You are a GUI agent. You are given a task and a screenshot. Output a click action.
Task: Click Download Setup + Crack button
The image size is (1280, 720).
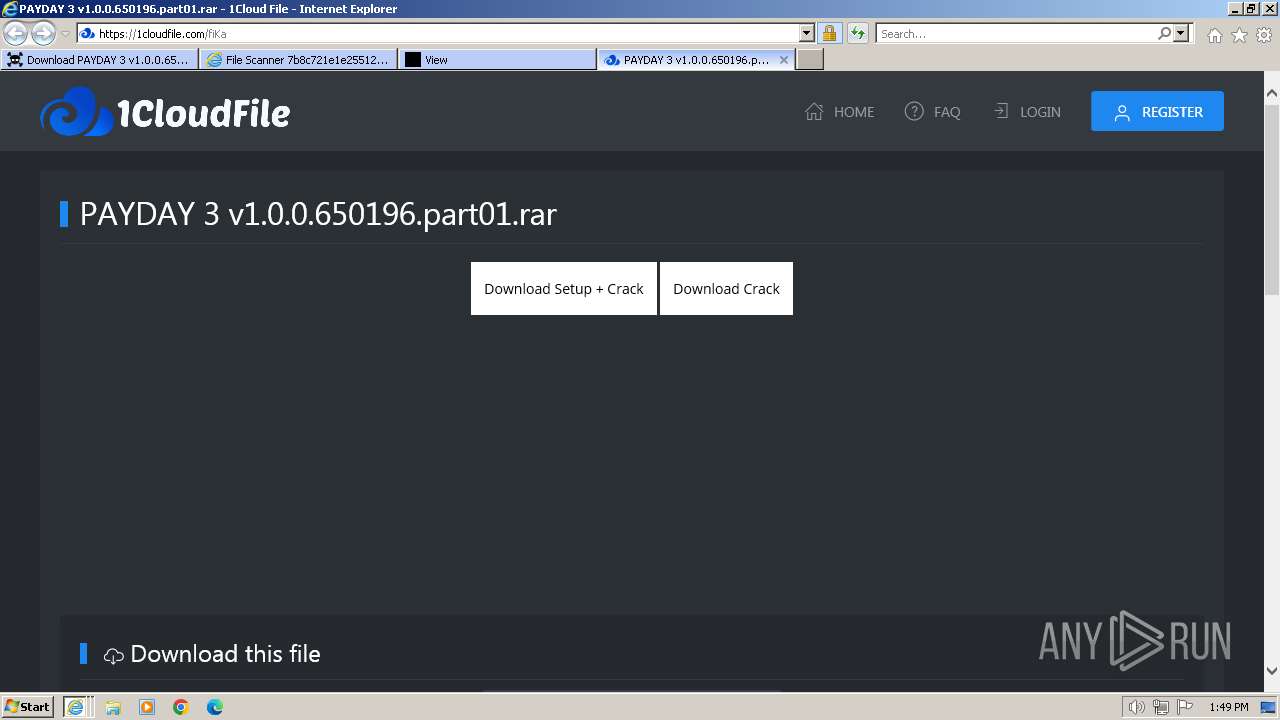[564, 288]
